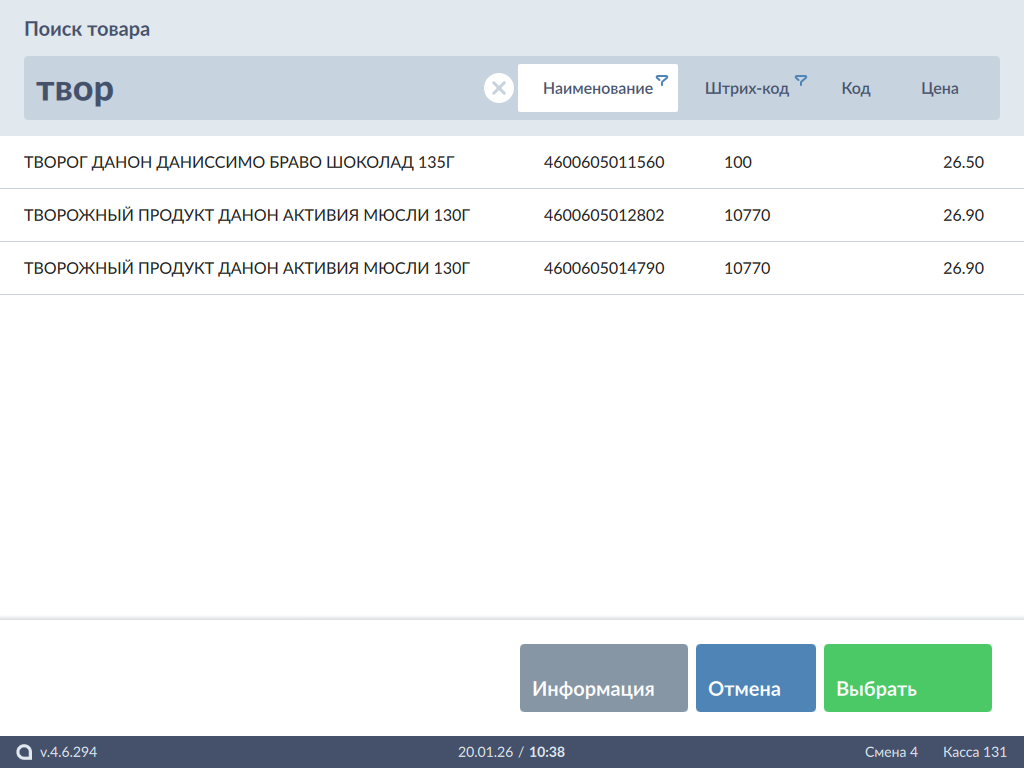Image resolution: width=1024 pixels, height=768 pixels.
Task: Click the filter icon next to Наименование
Action: (661, 80)
